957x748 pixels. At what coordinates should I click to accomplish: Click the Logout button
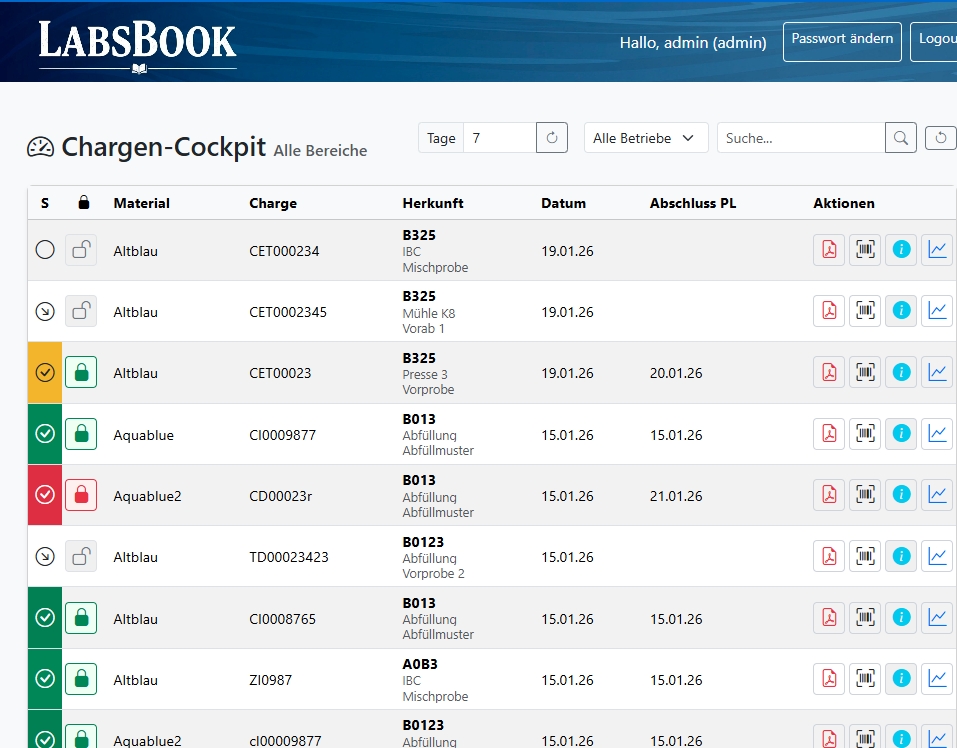[935, 41]
